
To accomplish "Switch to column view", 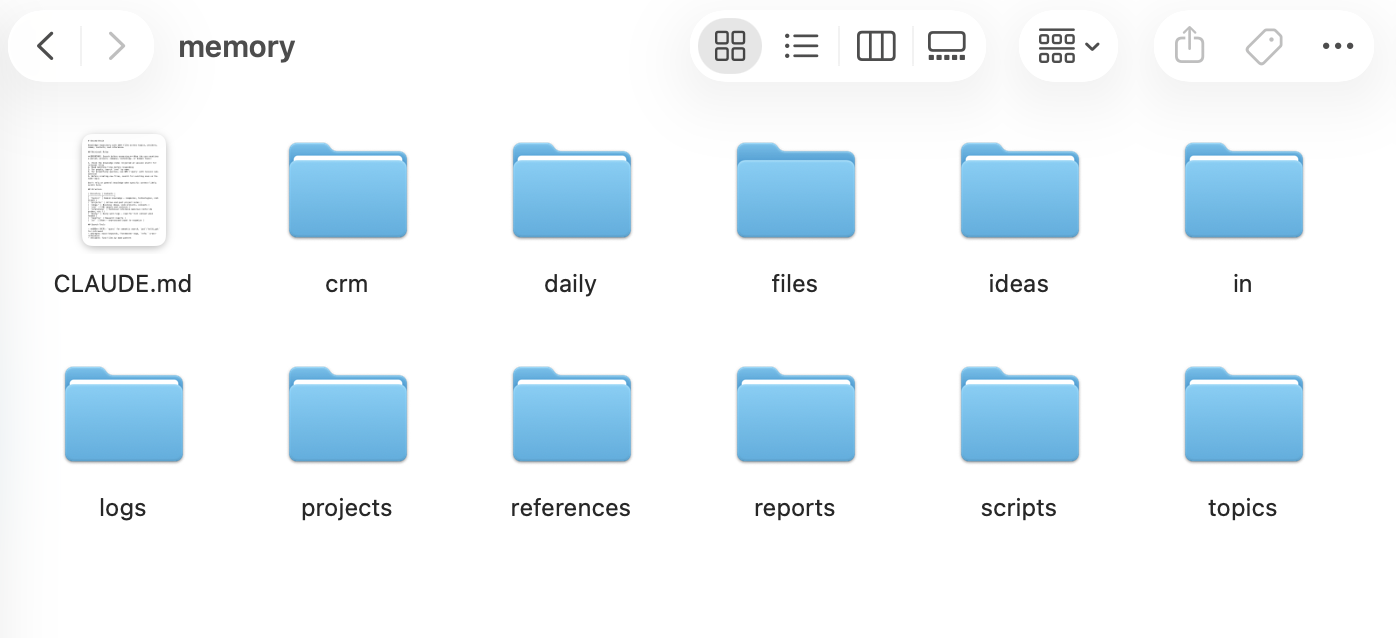I will point(876,46).
